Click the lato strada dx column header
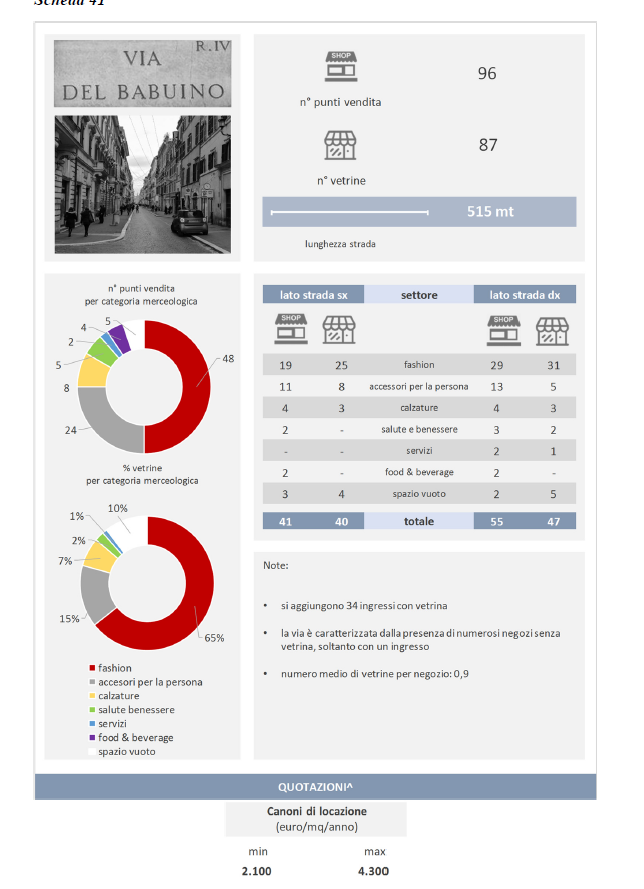 coord(524,295)
